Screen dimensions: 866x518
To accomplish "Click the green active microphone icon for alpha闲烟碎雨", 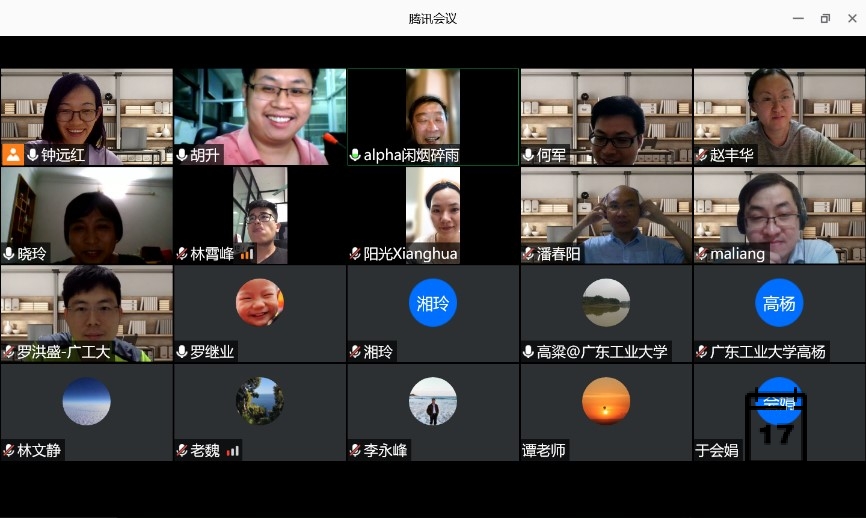I will 355,155.
